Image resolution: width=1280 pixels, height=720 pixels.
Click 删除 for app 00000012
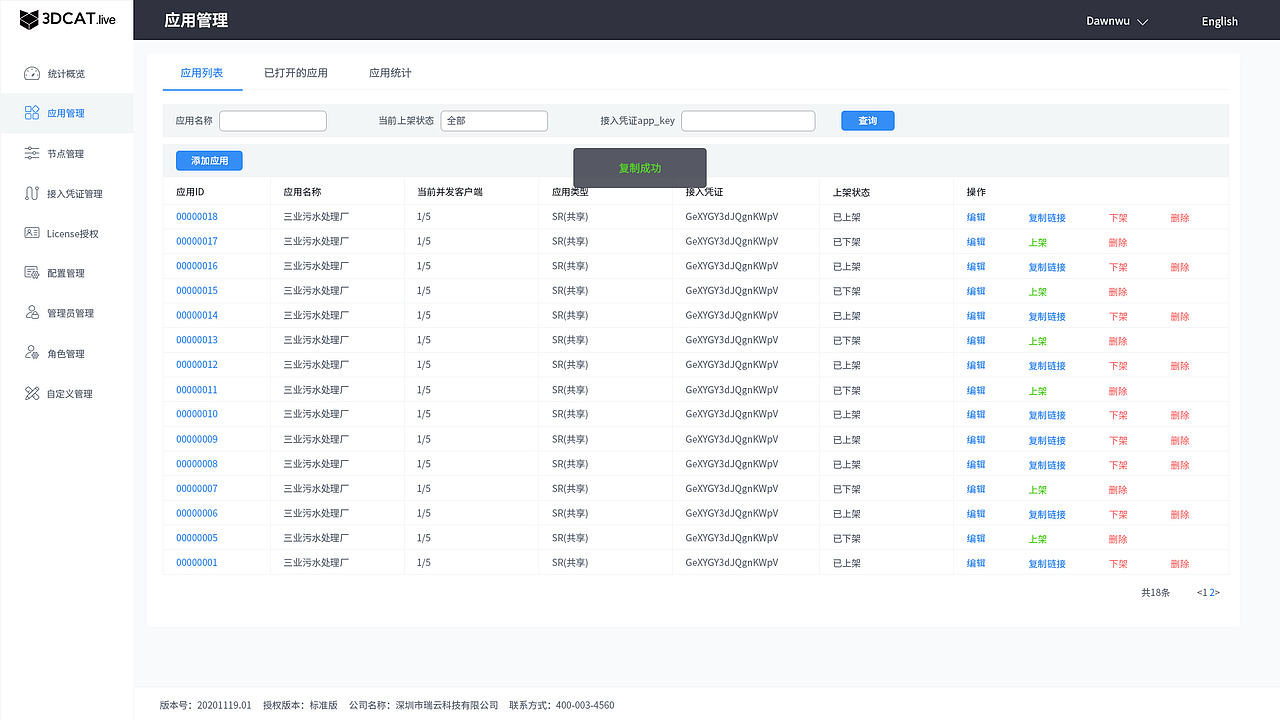[x=1180, y=366]
